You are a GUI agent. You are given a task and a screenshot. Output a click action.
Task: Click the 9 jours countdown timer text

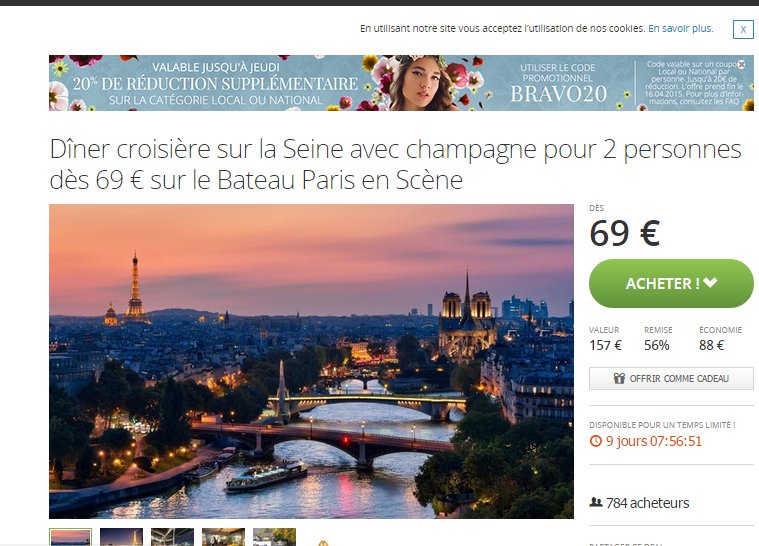pos(653,441)
